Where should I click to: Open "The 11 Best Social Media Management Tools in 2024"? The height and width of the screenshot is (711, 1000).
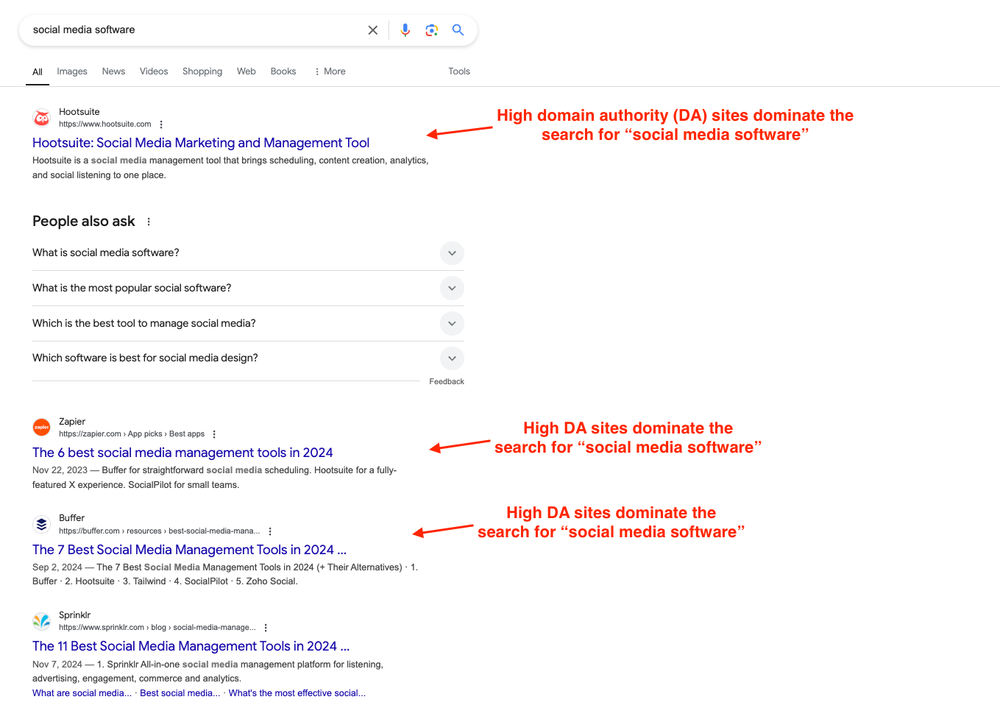191,647
